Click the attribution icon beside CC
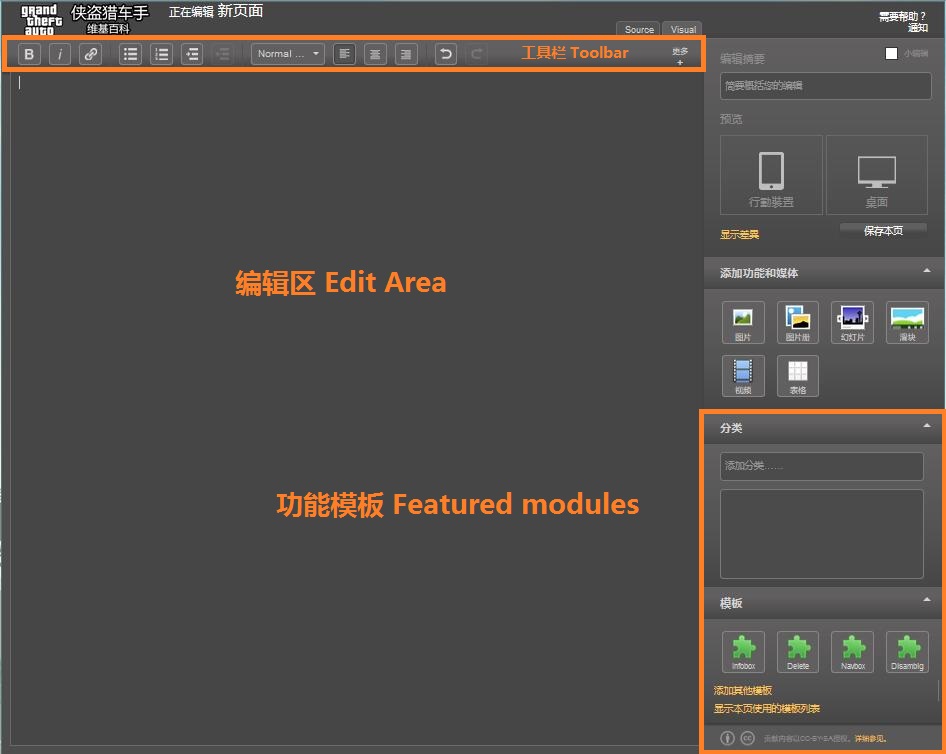This screenshot has width=946, height=754. coord(728,738)
